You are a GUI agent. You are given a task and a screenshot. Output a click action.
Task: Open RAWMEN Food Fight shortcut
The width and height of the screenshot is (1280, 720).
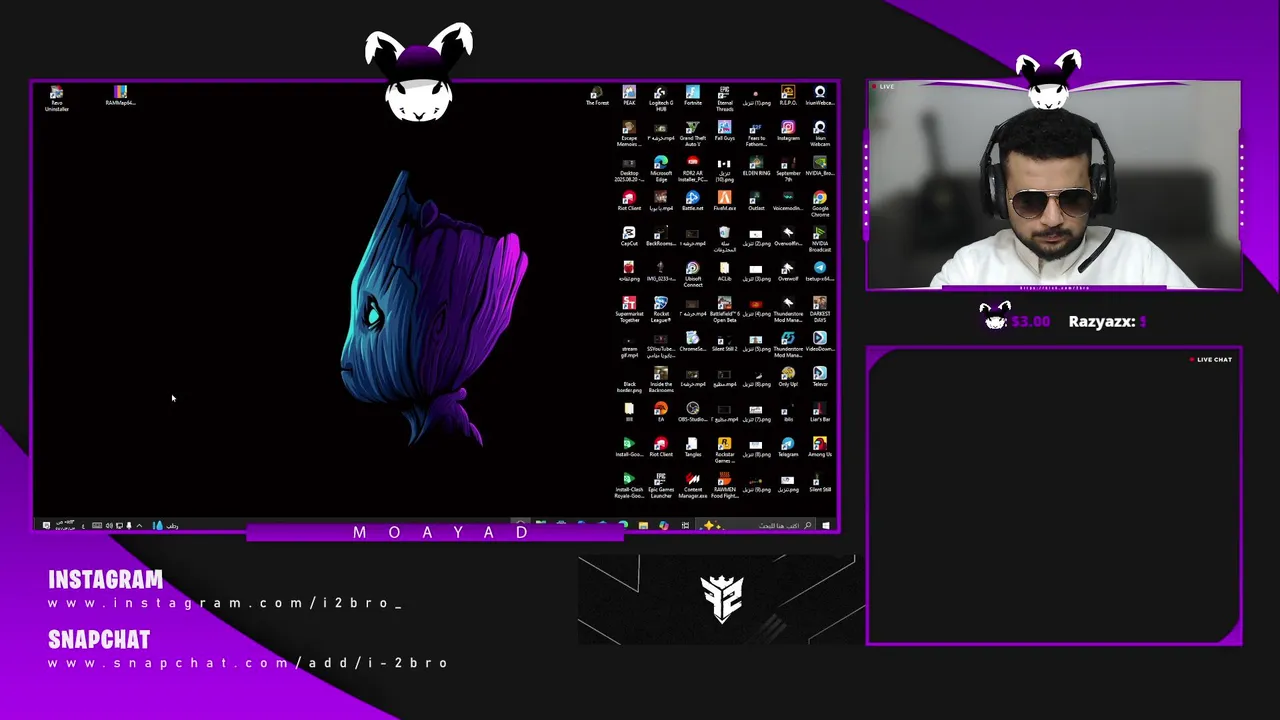tap(724, 484)
